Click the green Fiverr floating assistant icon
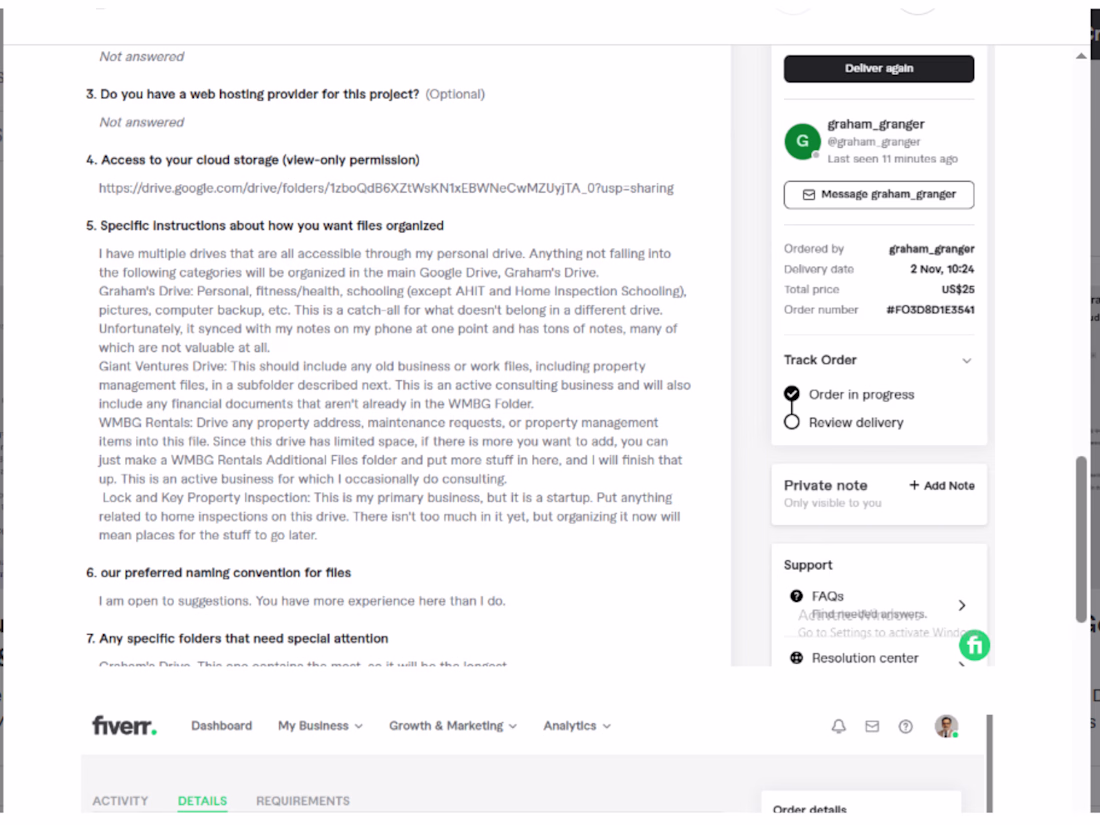The image size is (1100, 825). click(x=974, y=645)
